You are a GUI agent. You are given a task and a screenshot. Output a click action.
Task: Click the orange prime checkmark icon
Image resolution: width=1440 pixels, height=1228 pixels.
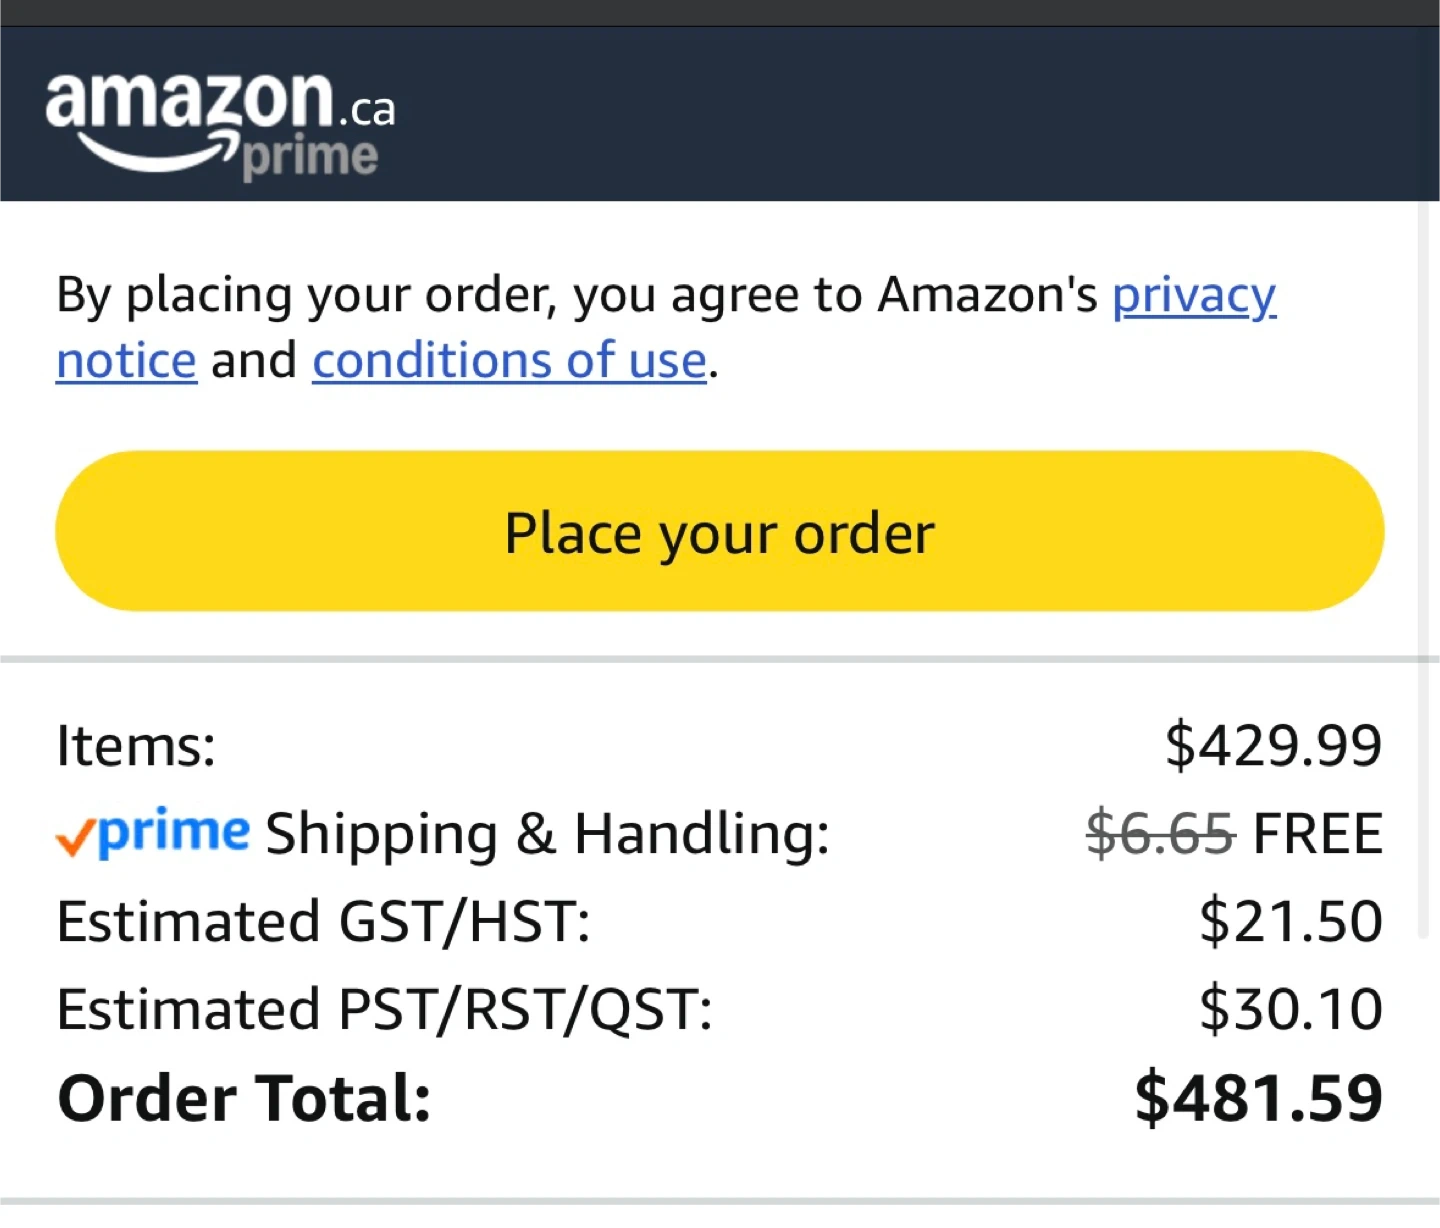pos(76,836)
